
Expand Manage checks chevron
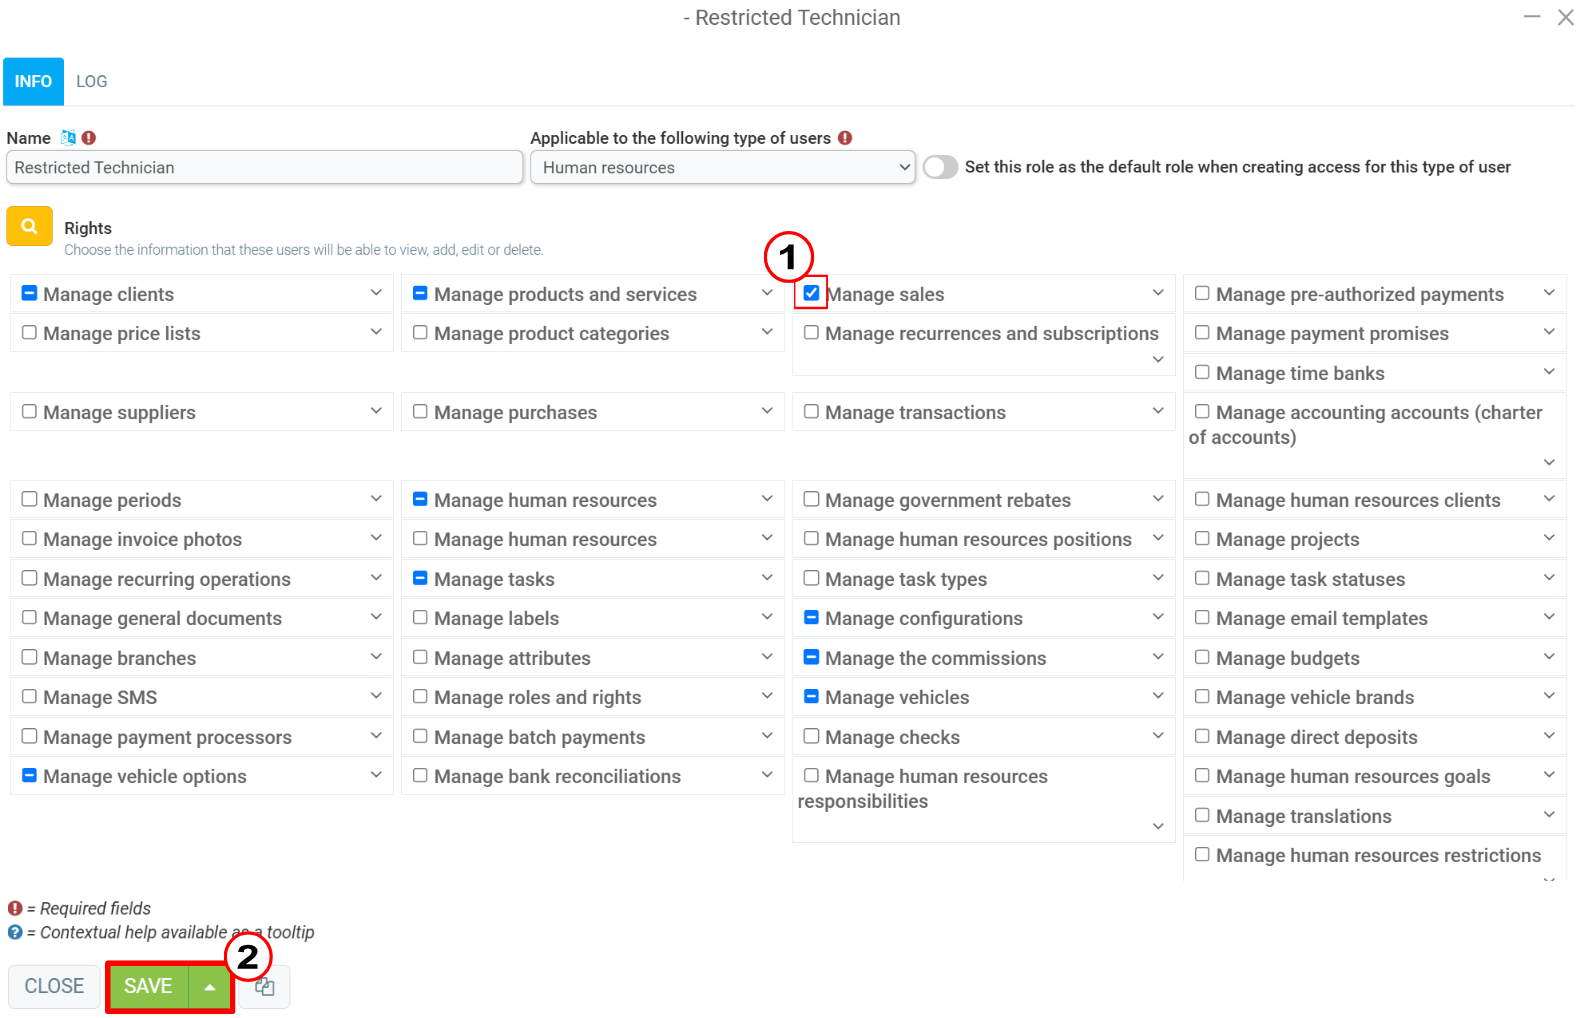1158,736
